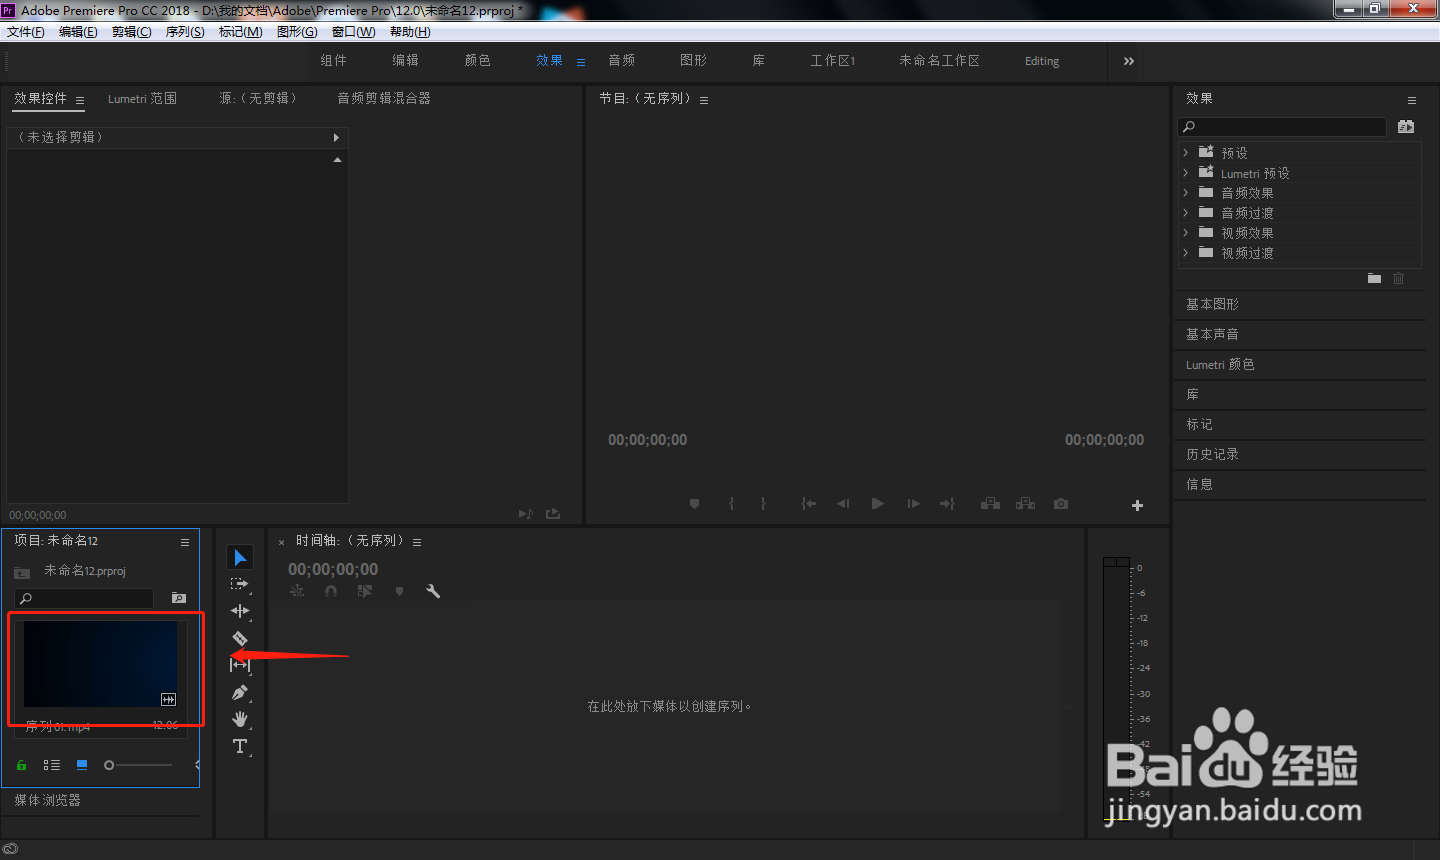
Task: Open project panel hamburger menu
Action: point(185,542)
